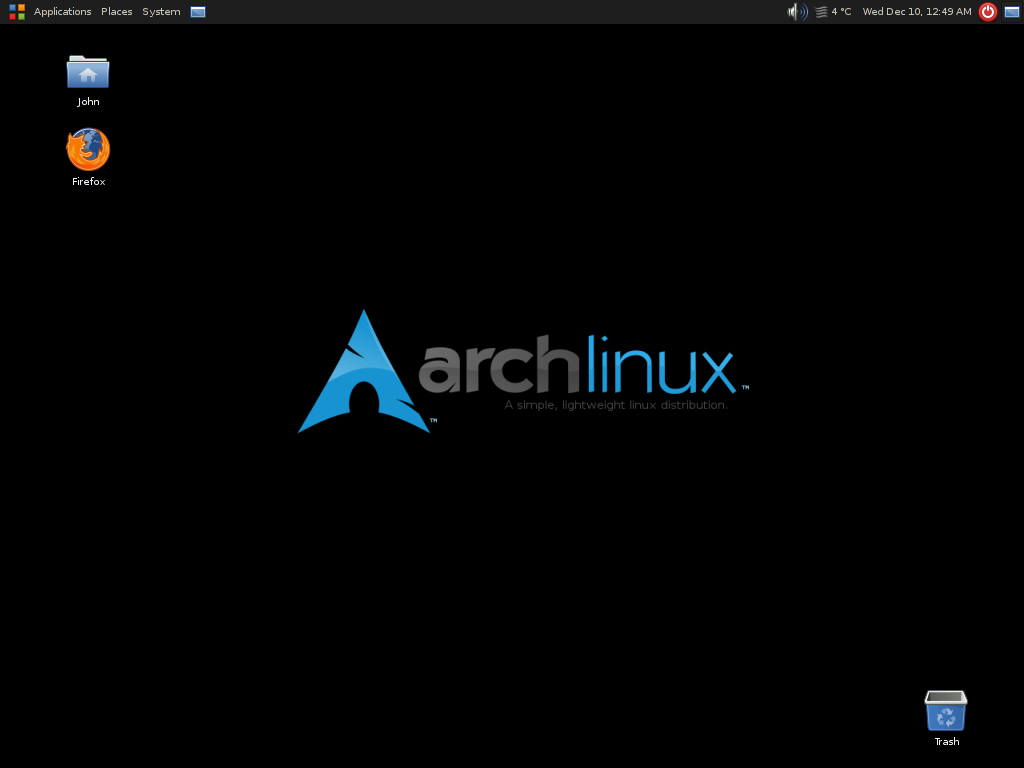This screenshot has height=768, width=1024.
Task: Open the Applications menu
Action: click(x=62, y=12)
